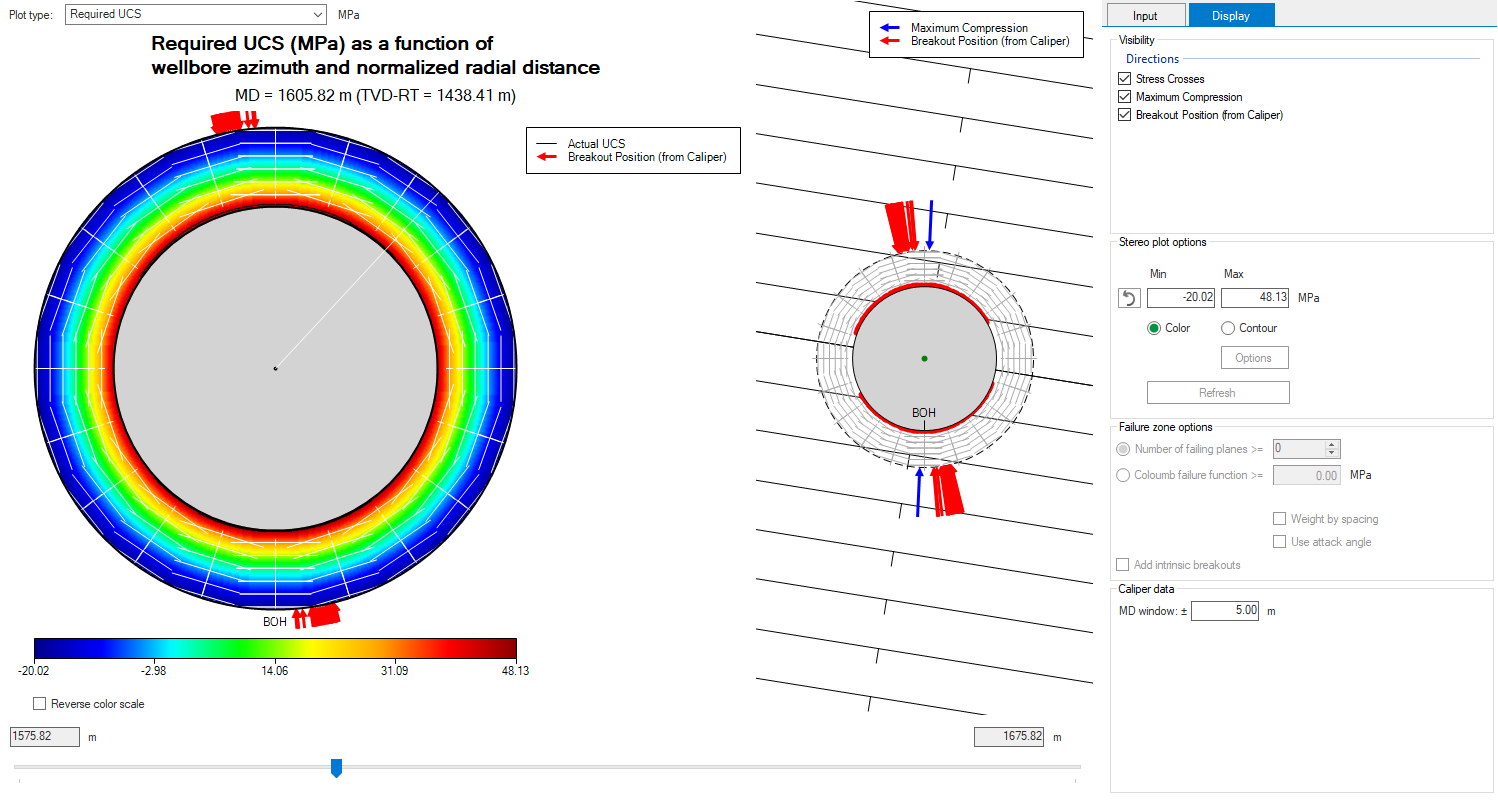The width and height of the screenshot is (1498, 801).
Task: Click the Max MPa value field
Action: point(1255,298)
